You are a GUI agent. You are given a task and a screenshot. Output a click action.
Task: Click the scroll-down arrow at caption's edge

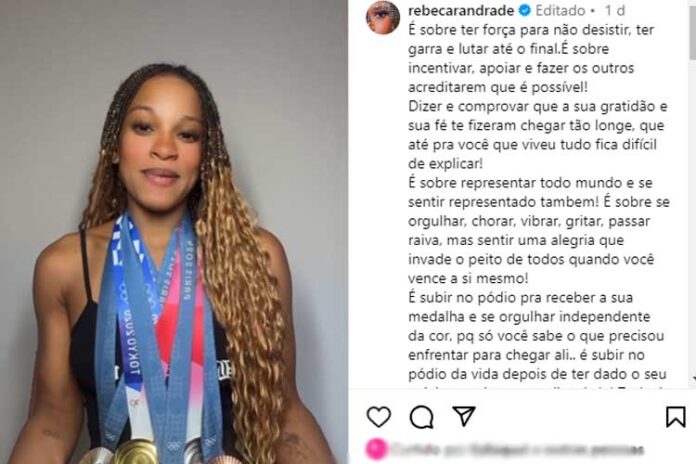694,379
